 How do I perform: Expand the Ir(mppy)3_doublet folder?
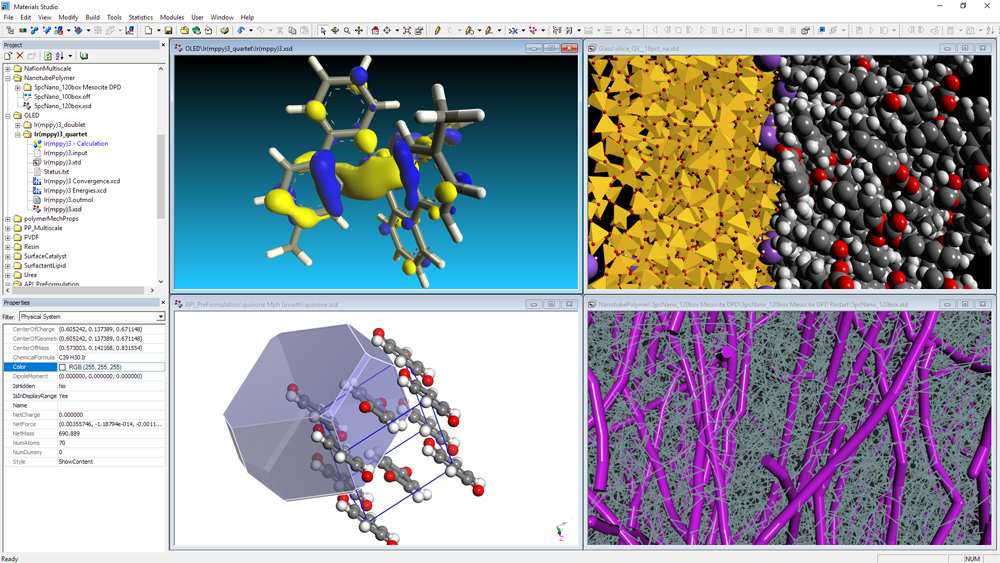point(18,125)
